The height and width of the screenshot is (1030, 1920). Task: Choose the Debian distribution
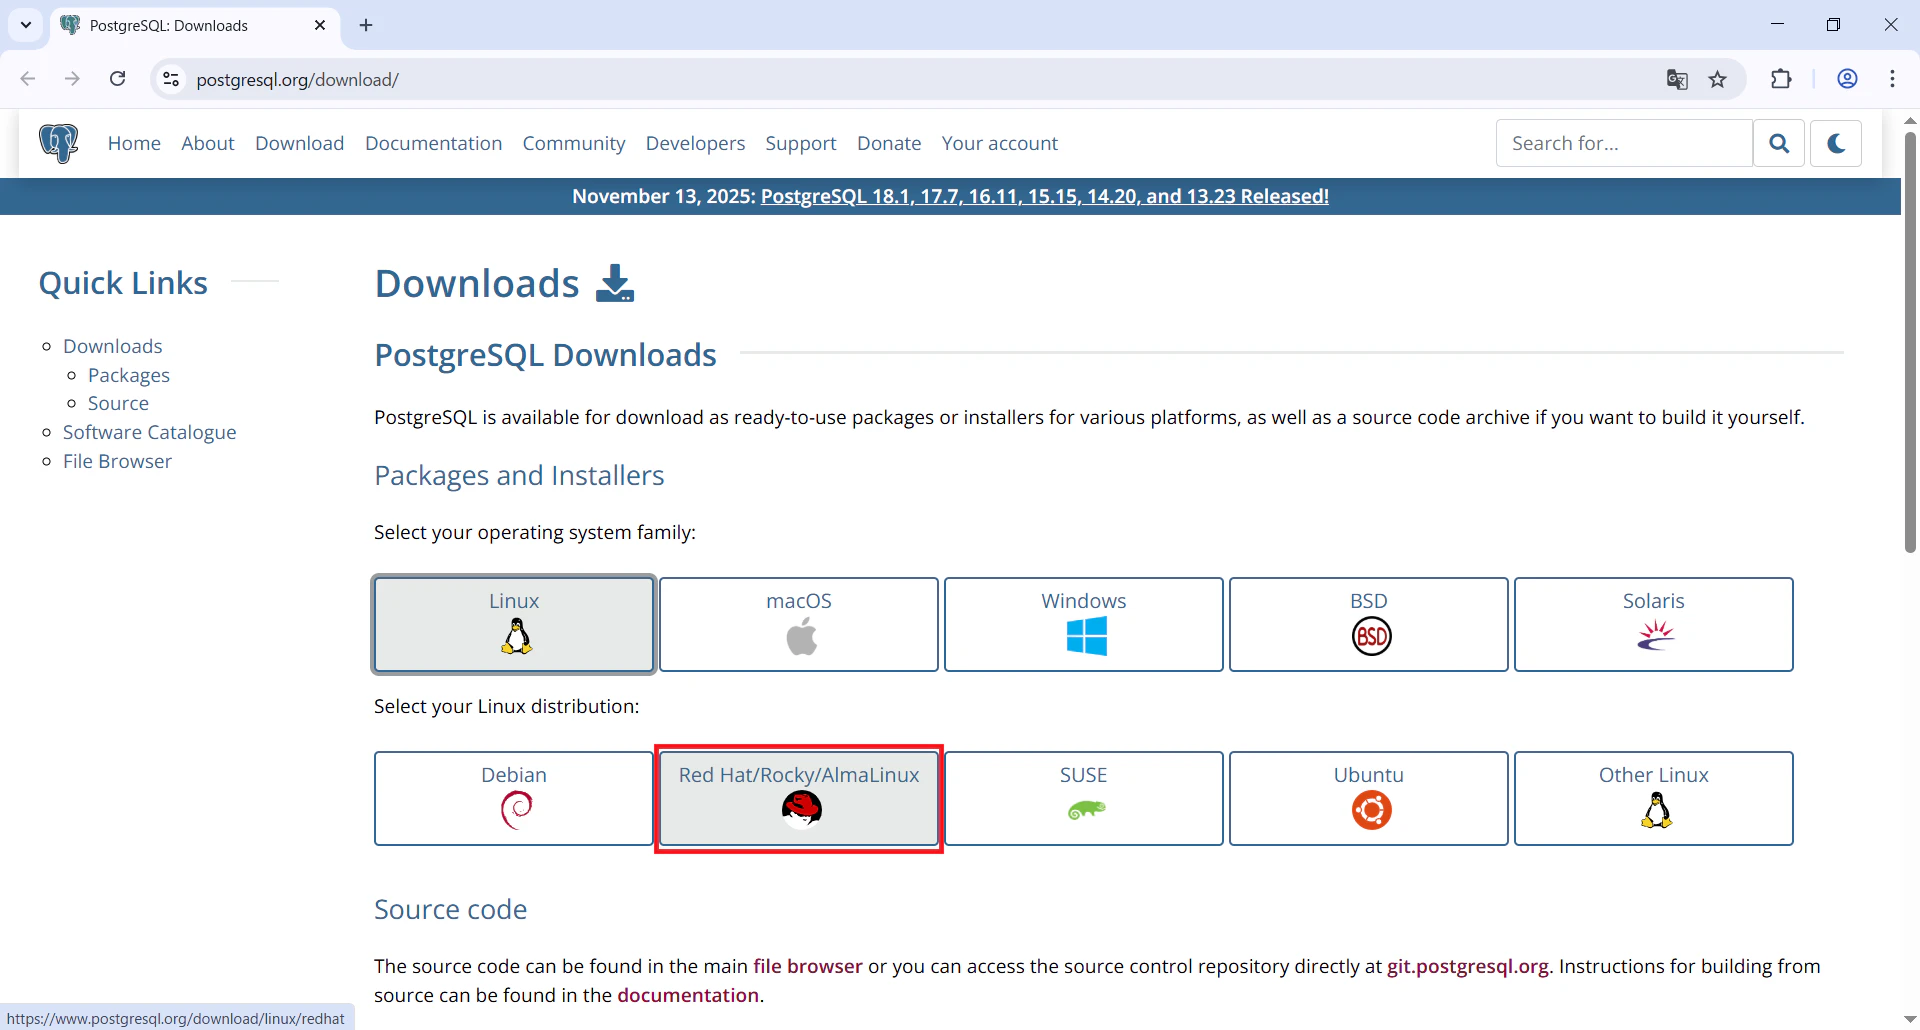click(514, 798)
